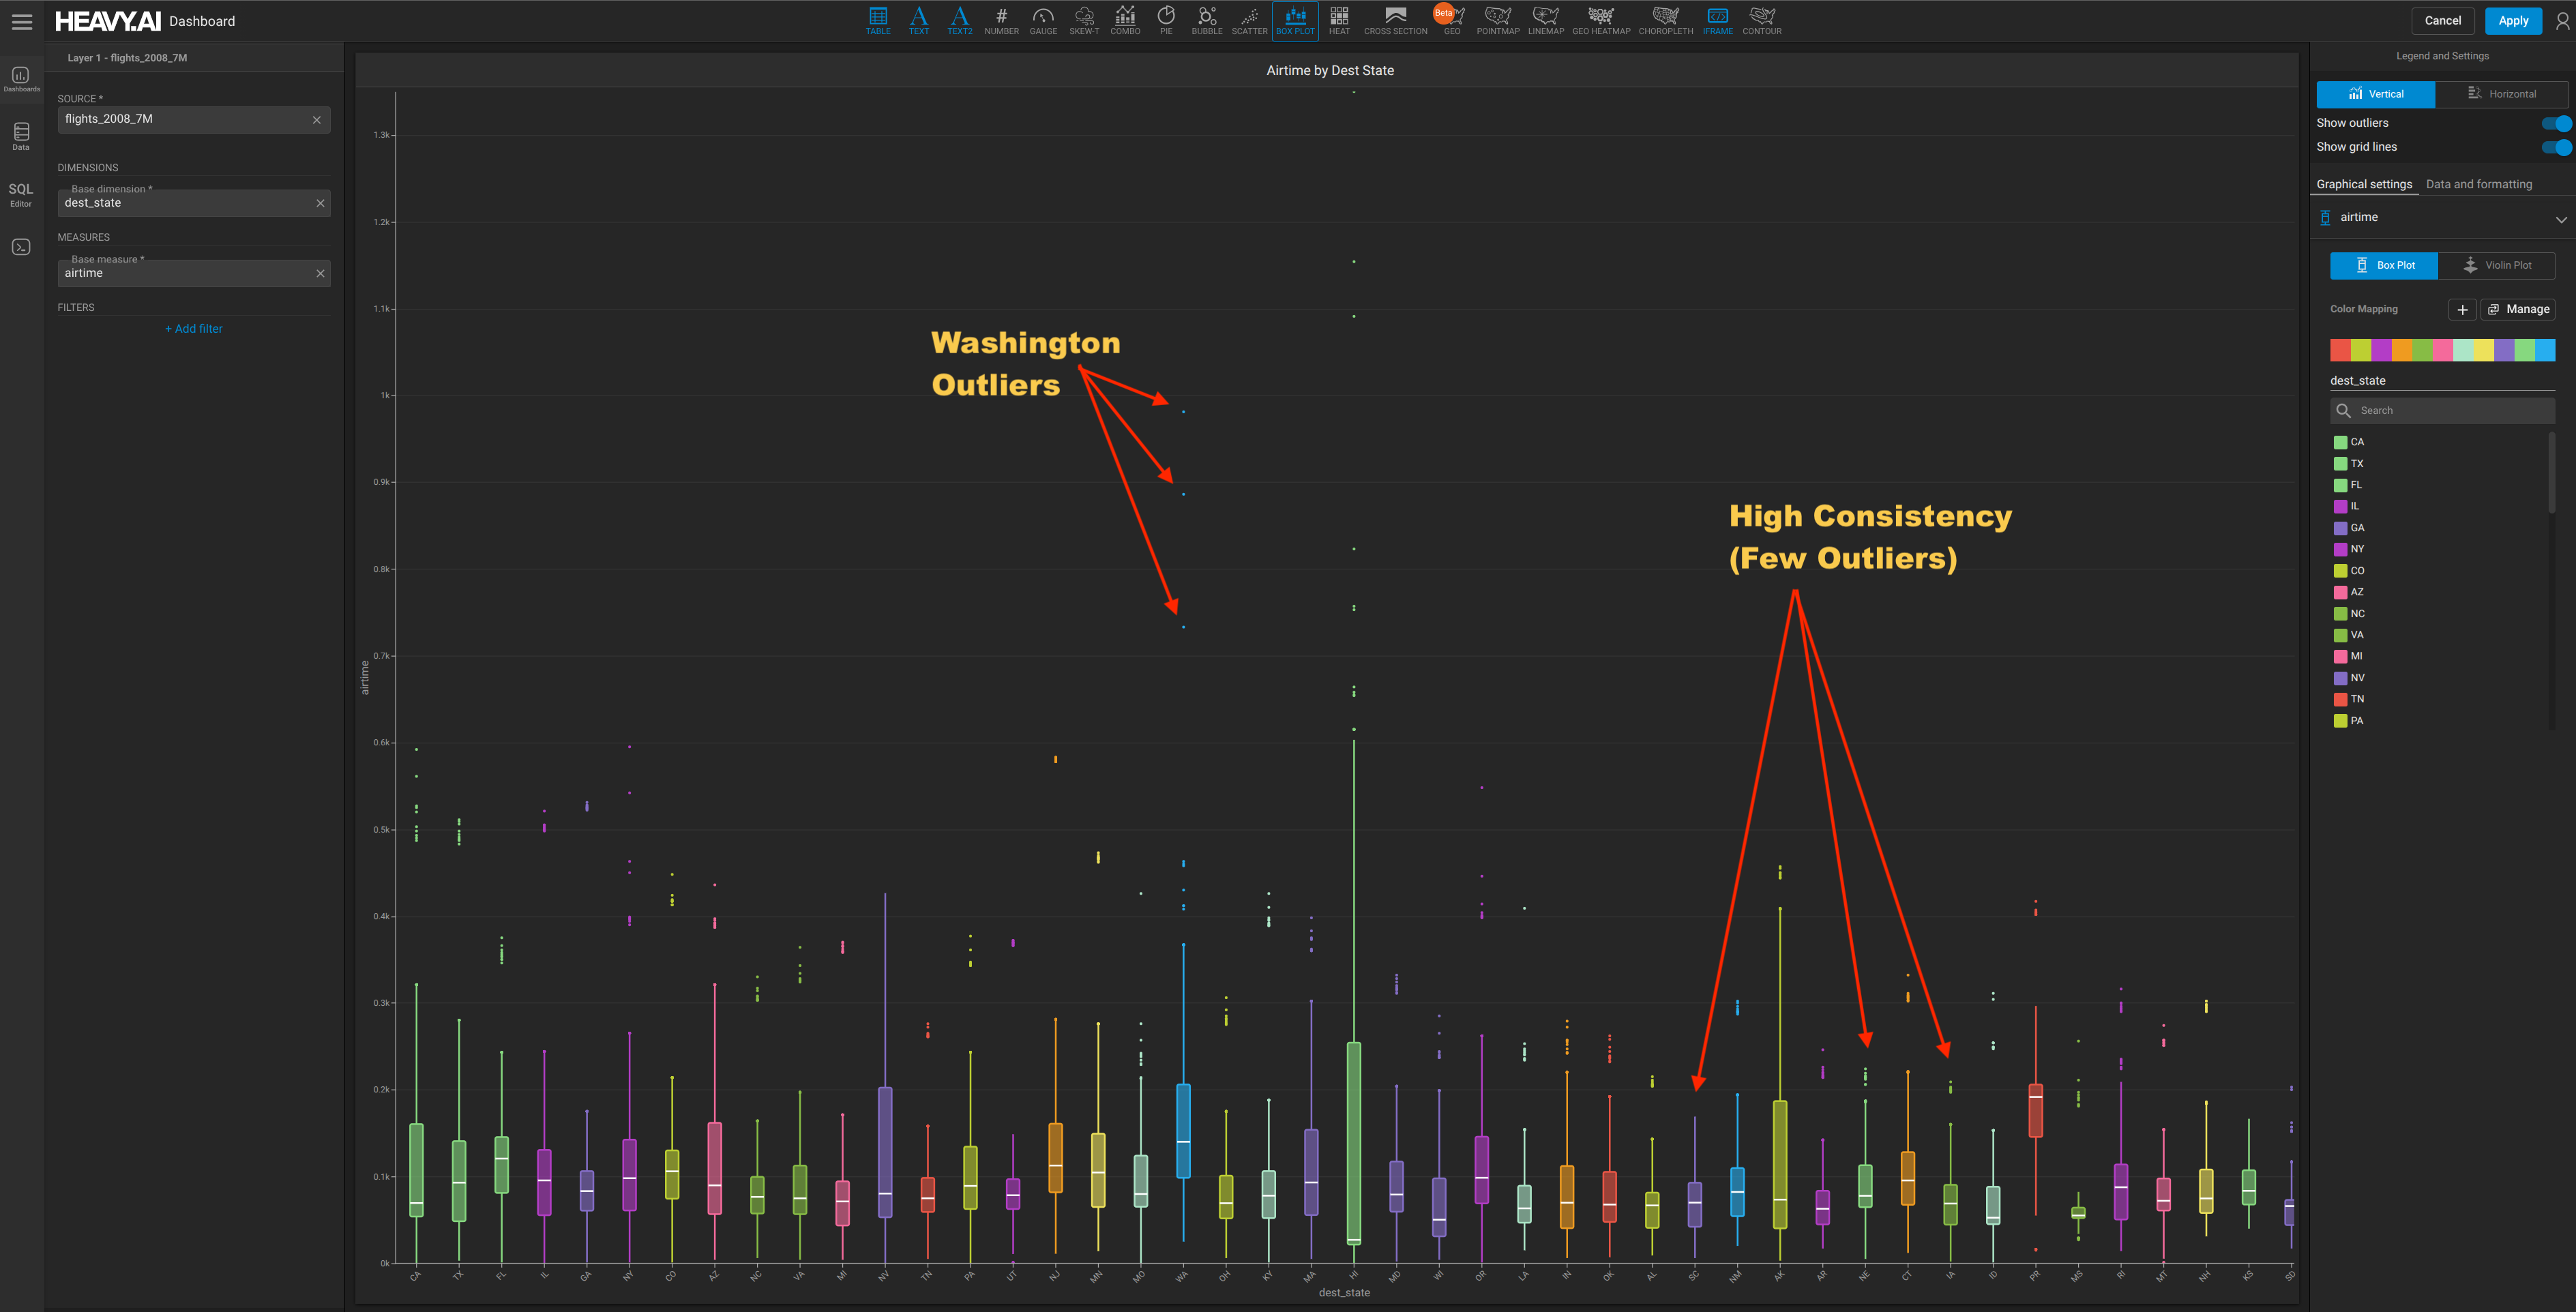Switch orientation to Horizontal
2576x1312 pixels.
[x=2503, y=93]
